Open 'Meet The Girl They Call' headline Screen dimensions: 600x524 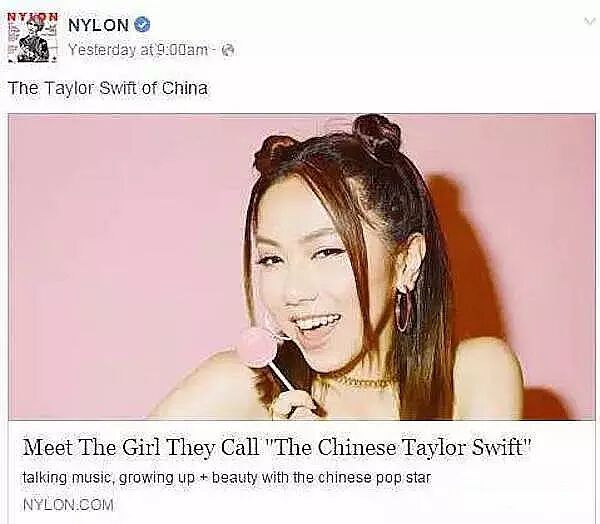(x=277, y=447)
